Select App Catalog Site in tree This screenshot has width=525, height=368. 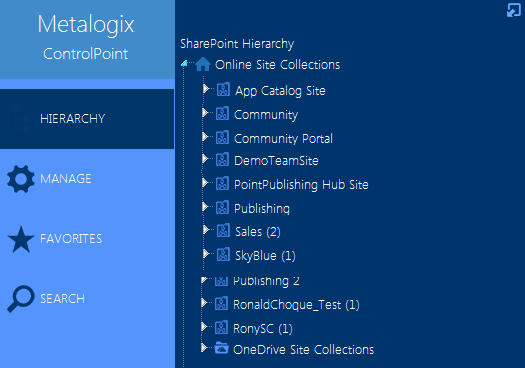tap(280, 91)
